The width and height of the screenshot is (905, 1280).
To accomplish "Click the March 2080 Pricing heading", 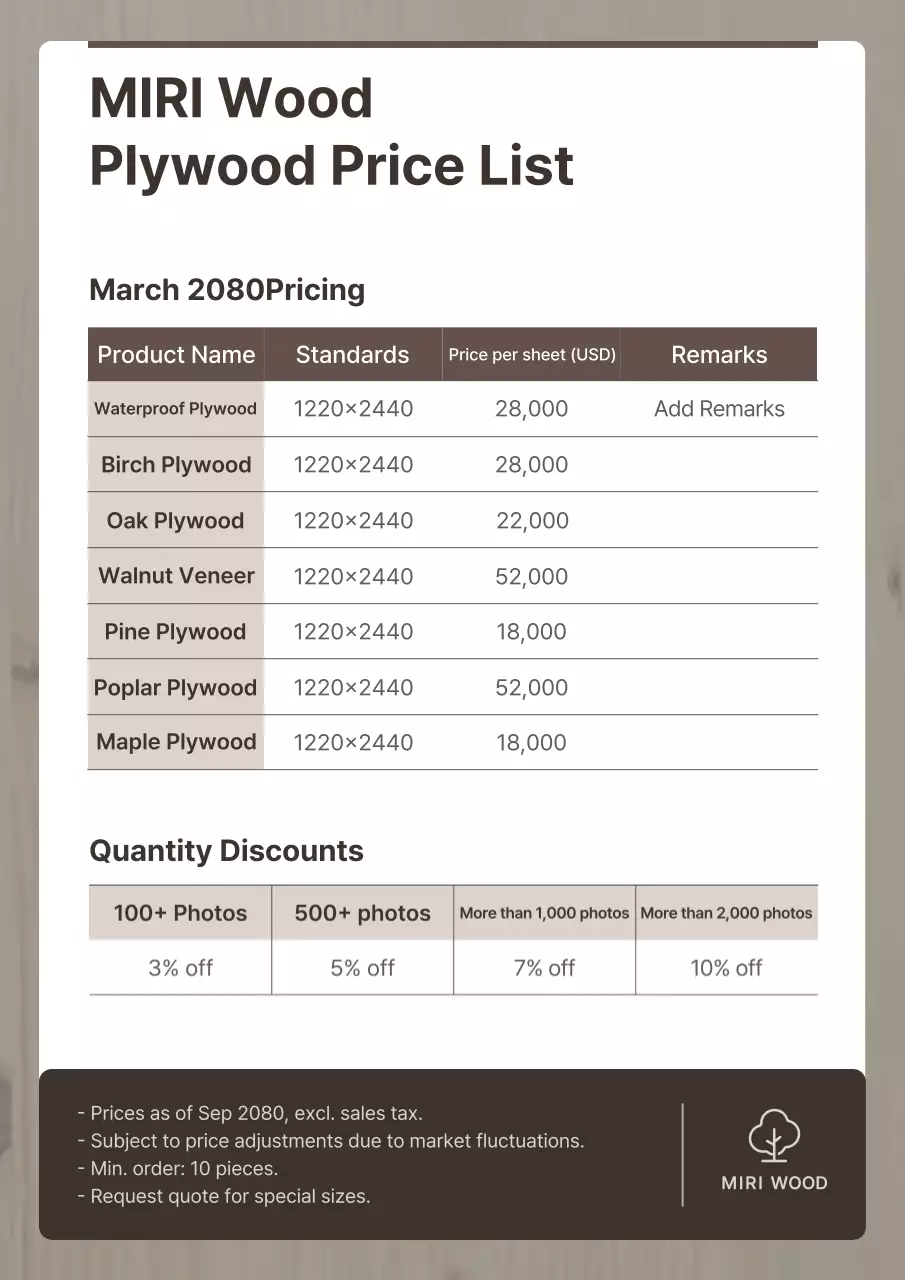I will click(x=227, y=290).
